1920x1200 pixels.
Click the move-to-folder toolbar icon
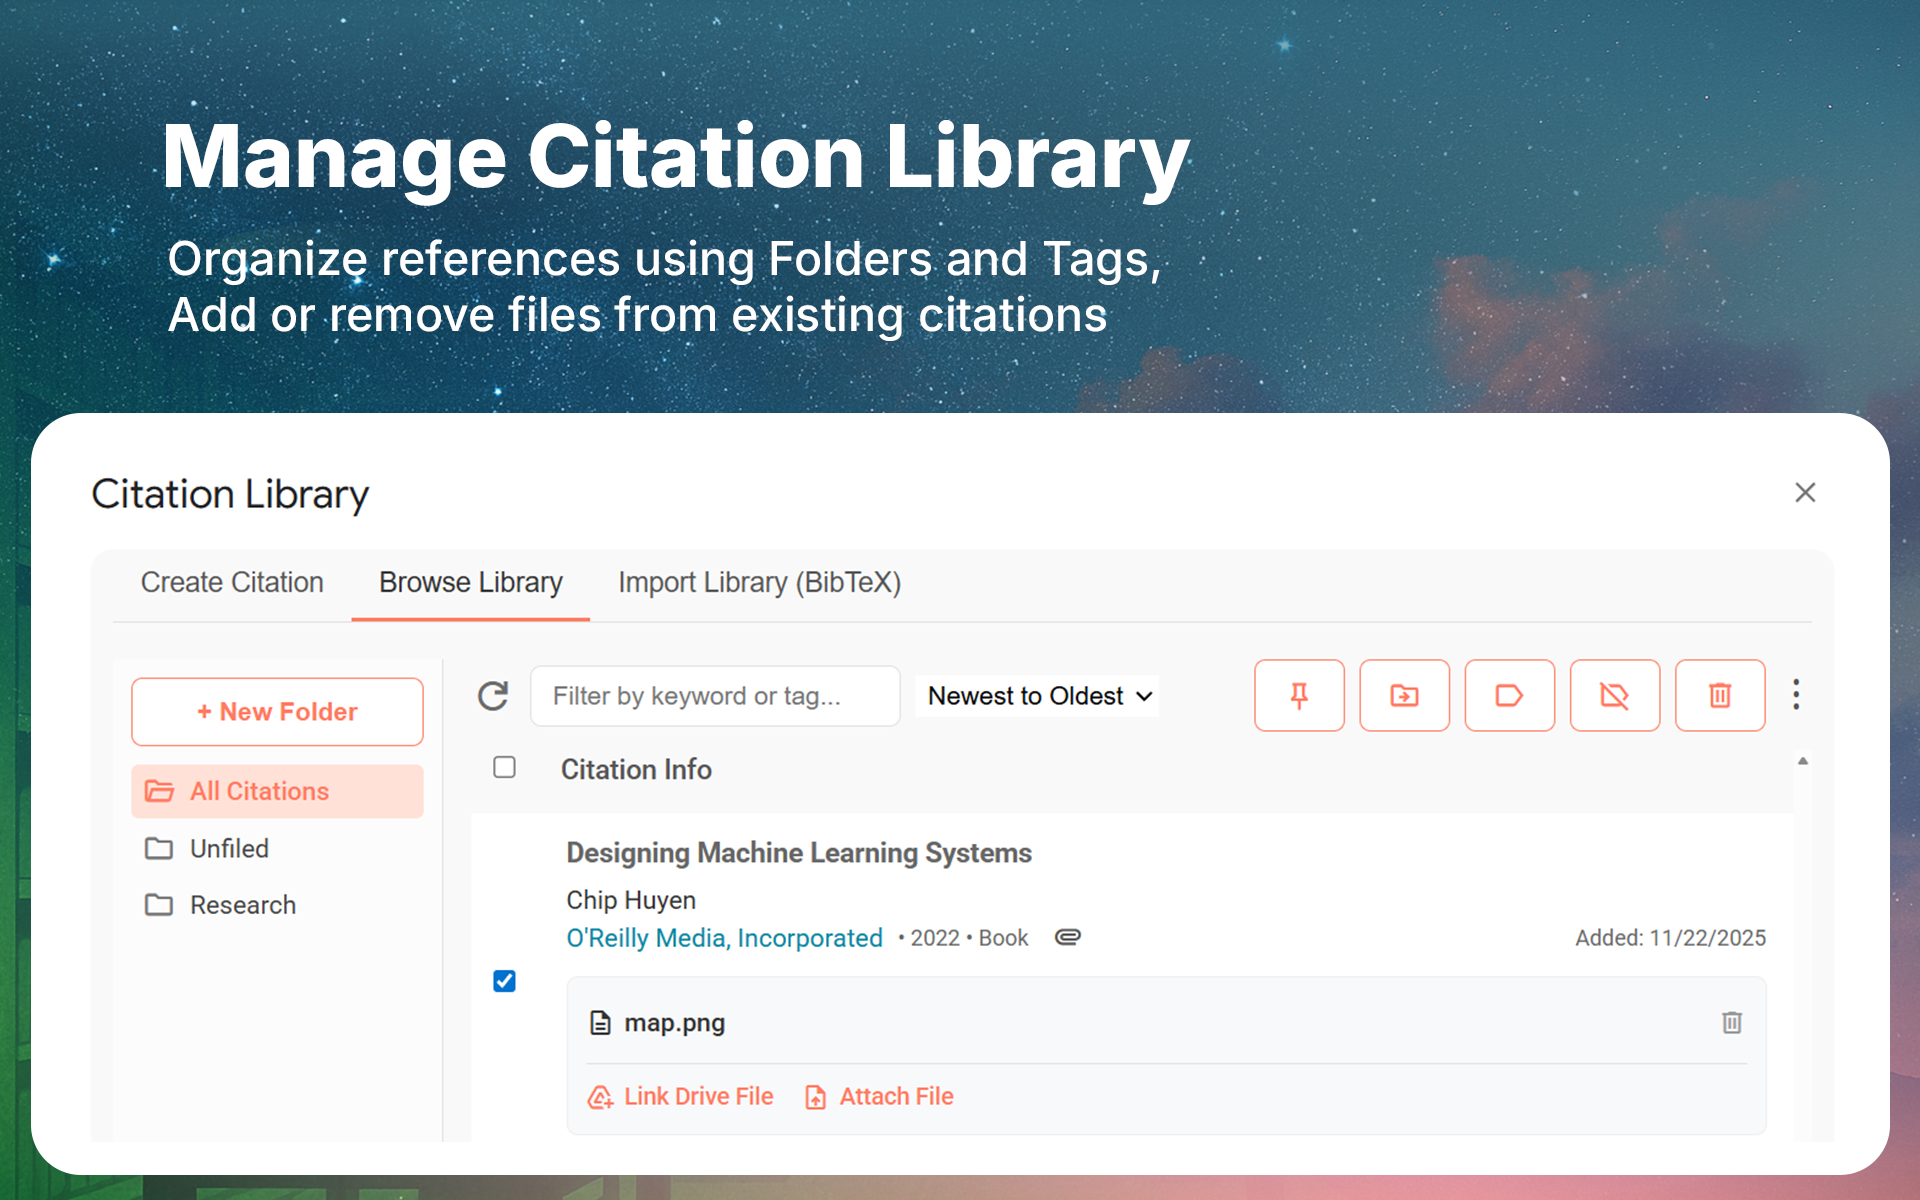[x=1404, y=695]
